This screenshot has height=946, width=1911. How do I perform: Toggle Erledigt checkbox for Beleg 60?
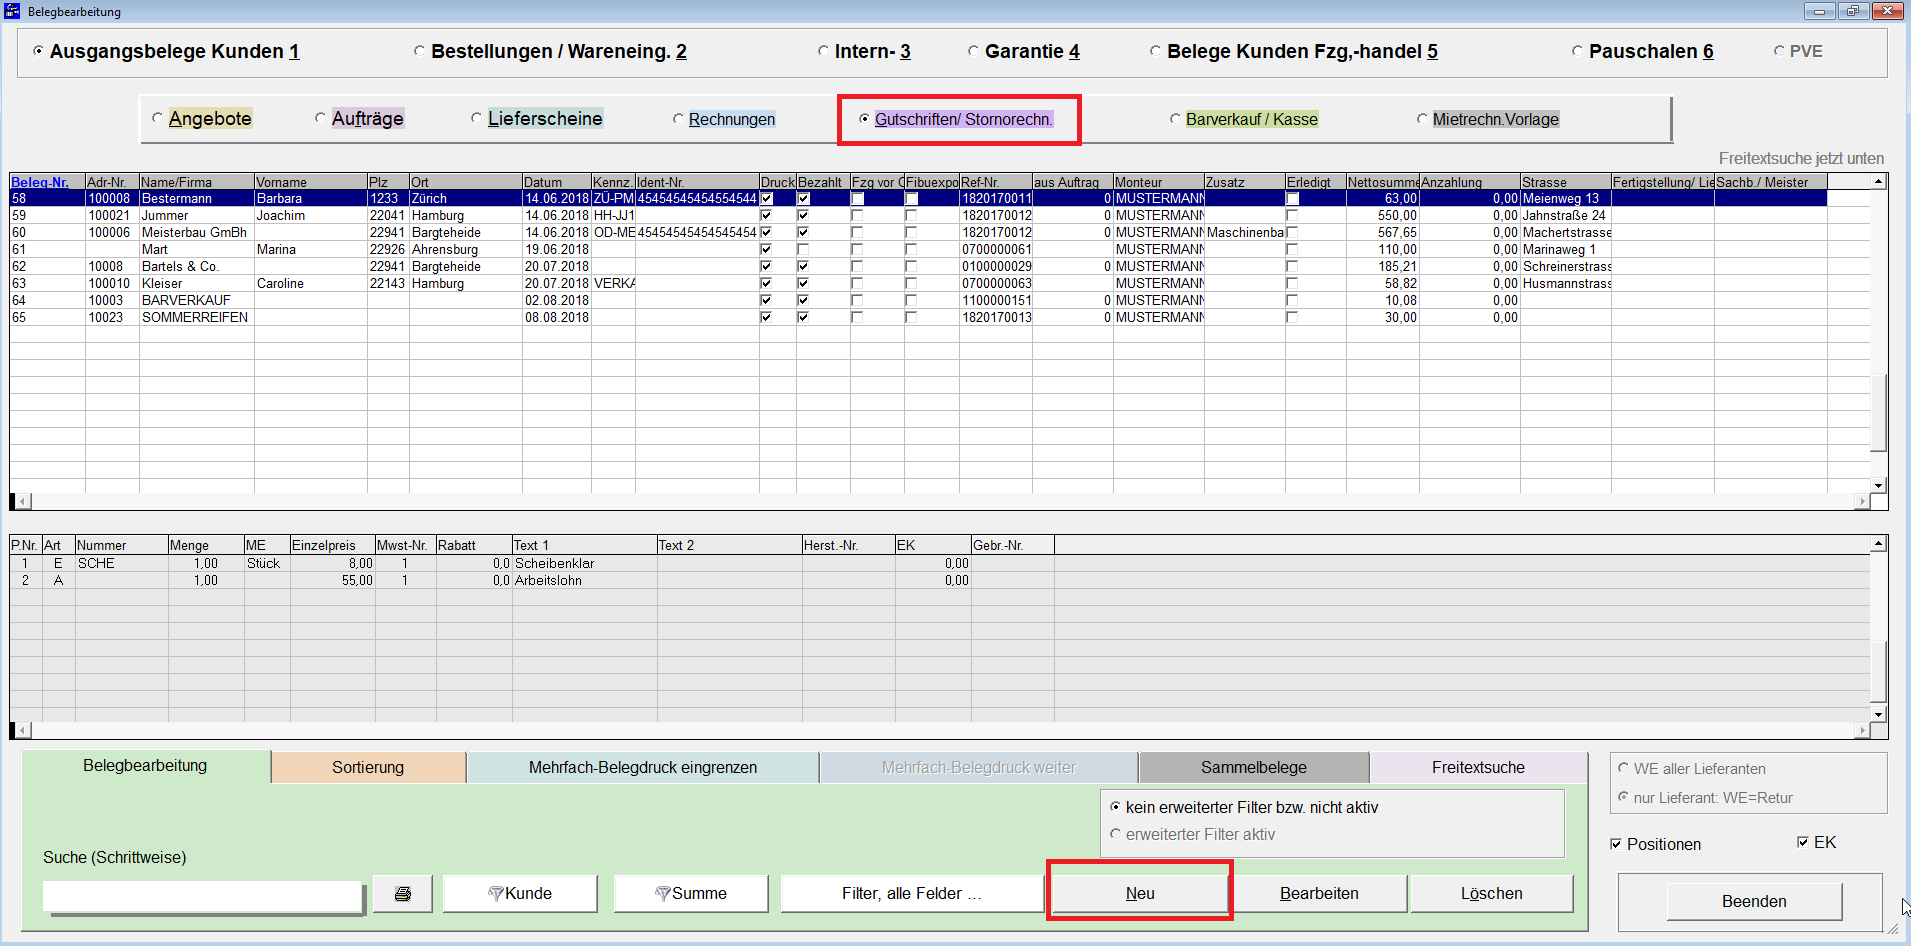coord(1292,232)
